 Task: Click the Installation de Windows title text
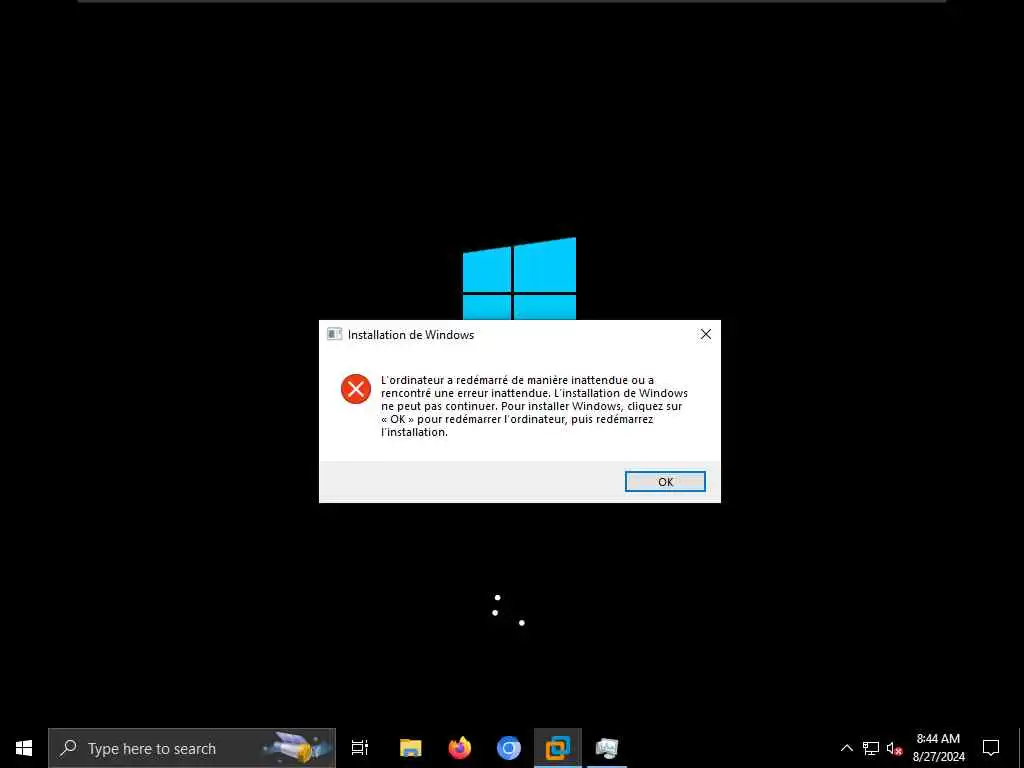click(411, 335)
